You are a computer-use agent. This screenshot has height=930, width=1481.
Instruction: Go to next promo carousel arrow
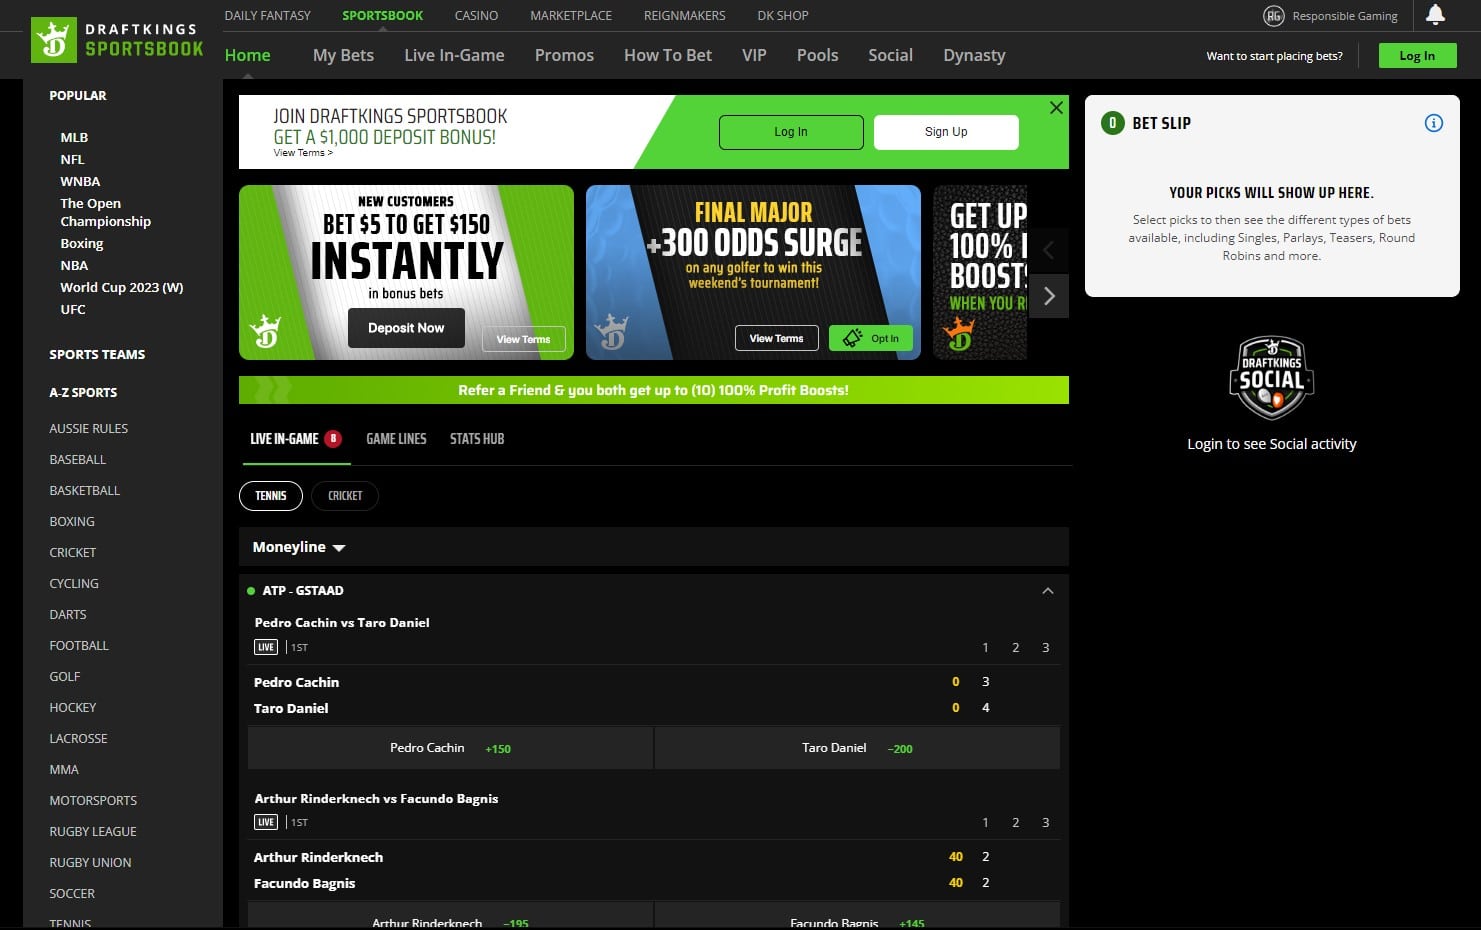[1049, 296]
